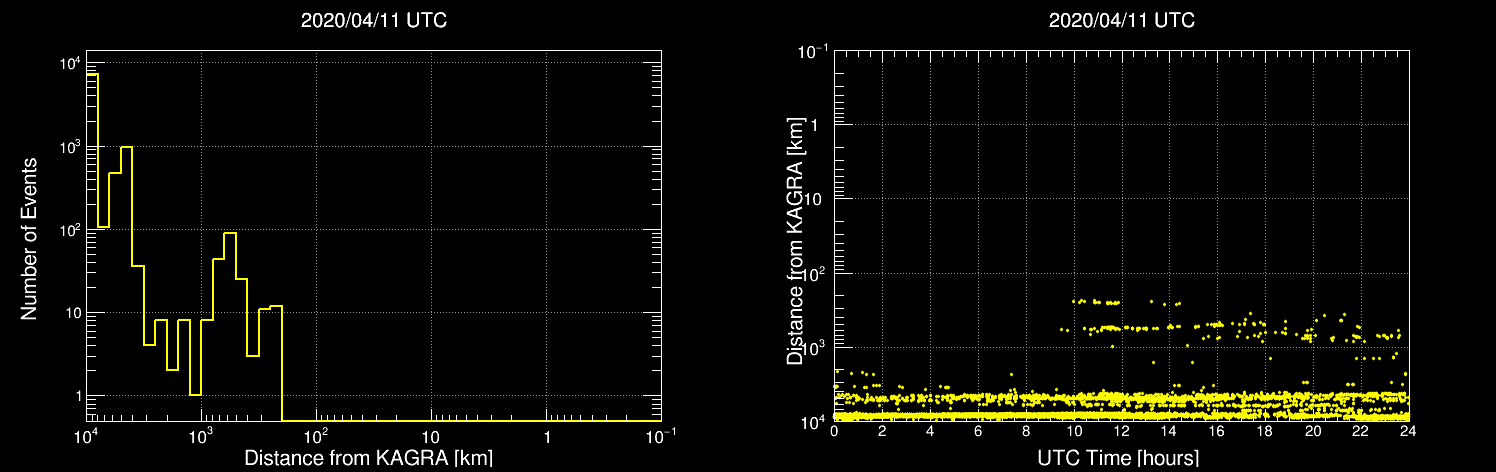Click the '4' tick on UTC Time axis

[x=930, y=433]
